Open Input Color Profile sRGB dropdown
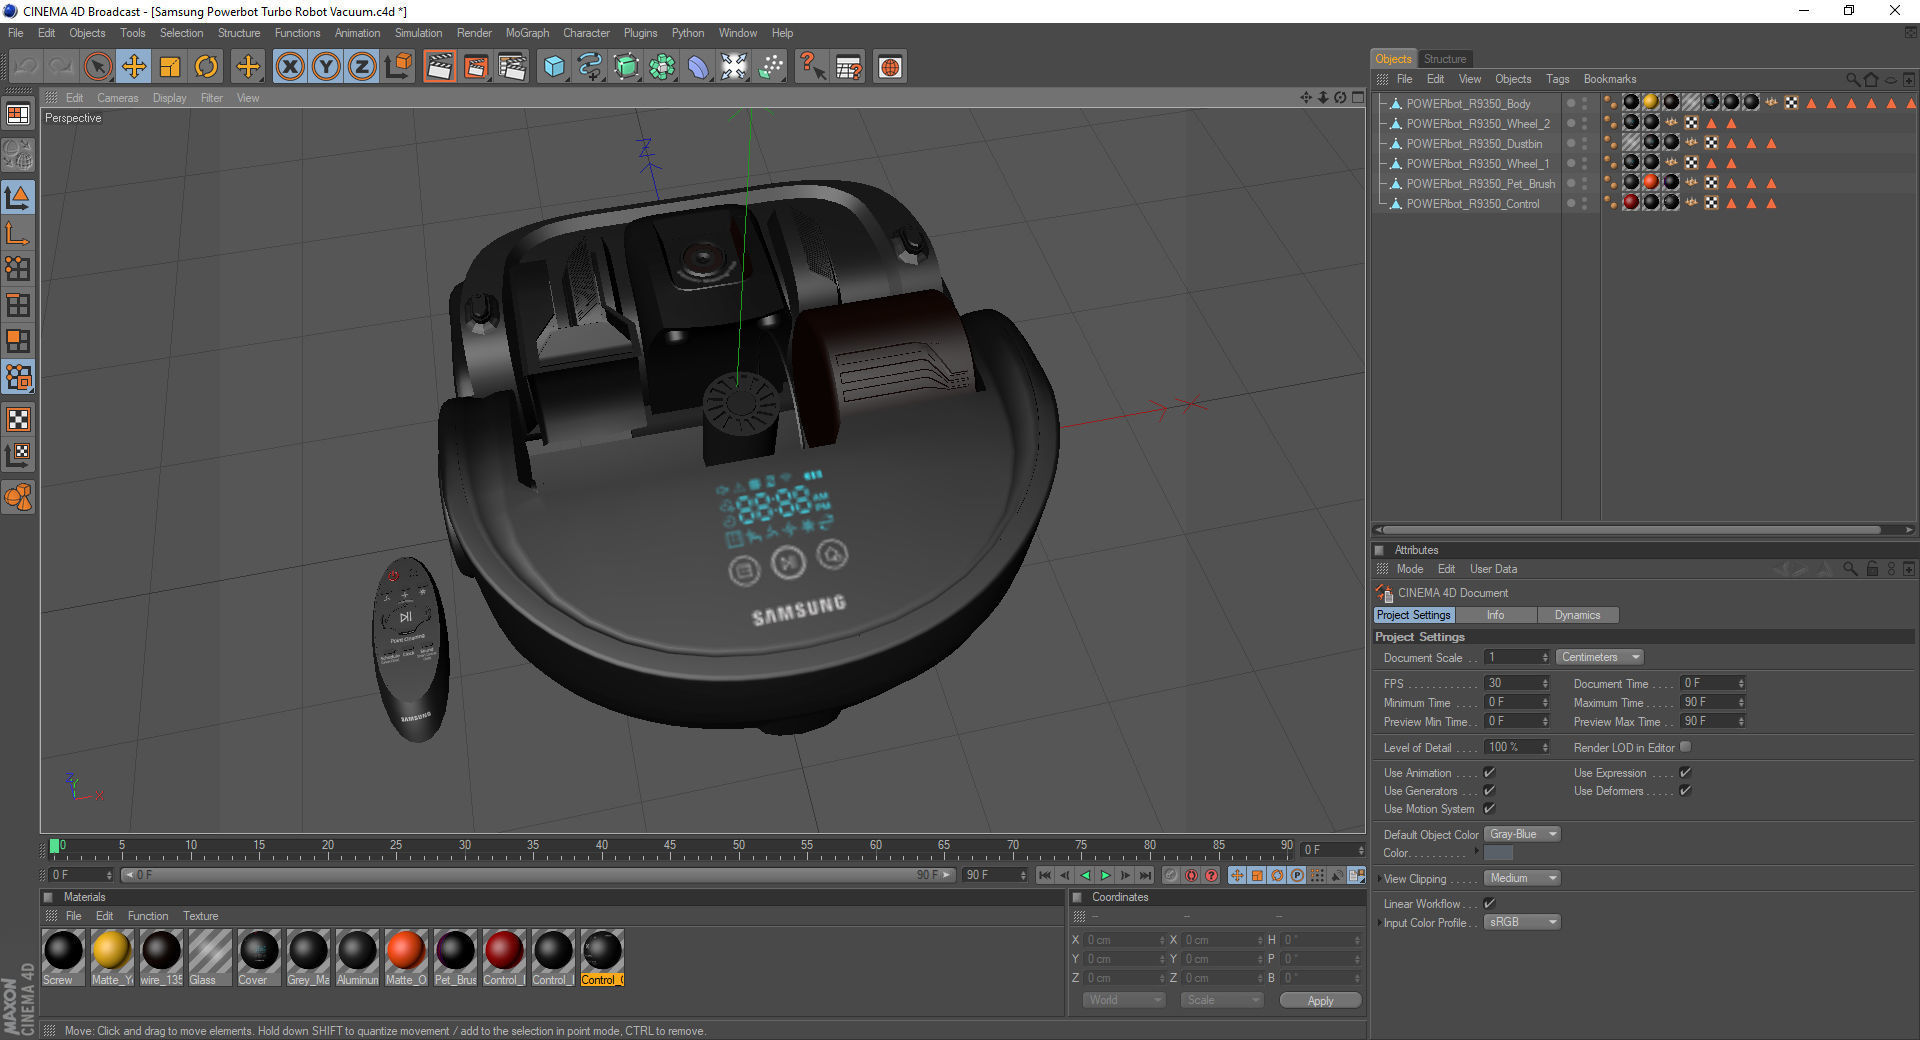This screenshot has width=1920, height=1040. pos(1522,922)
